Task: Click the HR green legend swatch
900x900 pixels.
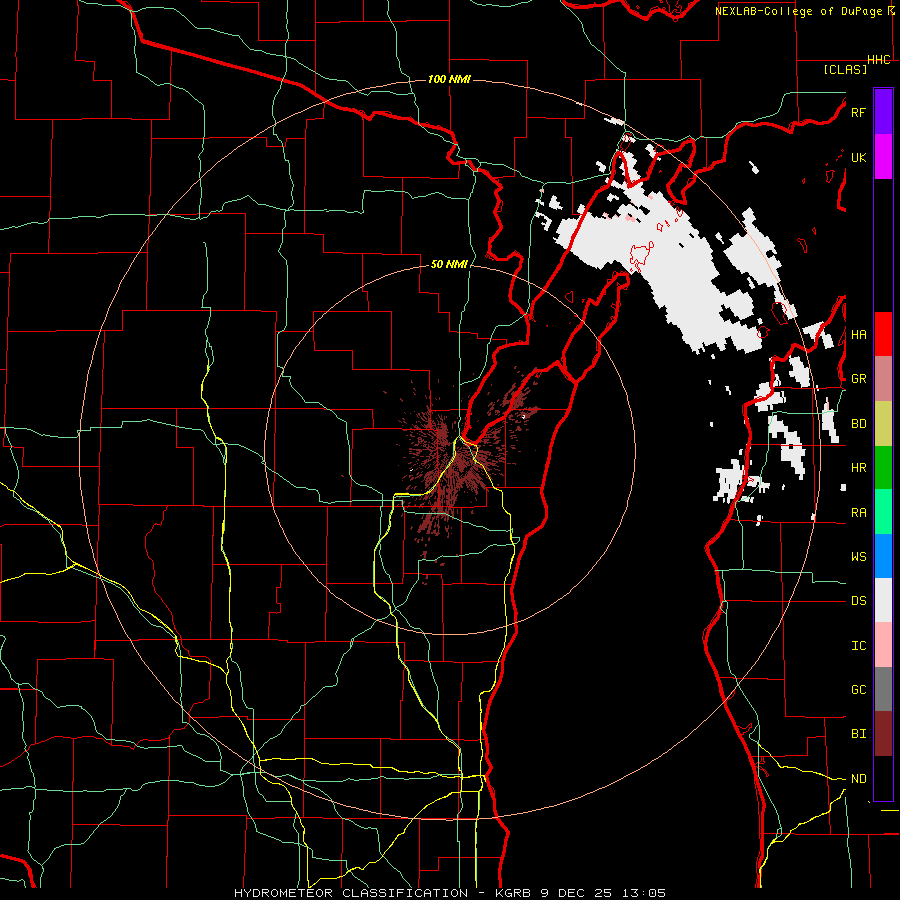Action: coord(883,468)
